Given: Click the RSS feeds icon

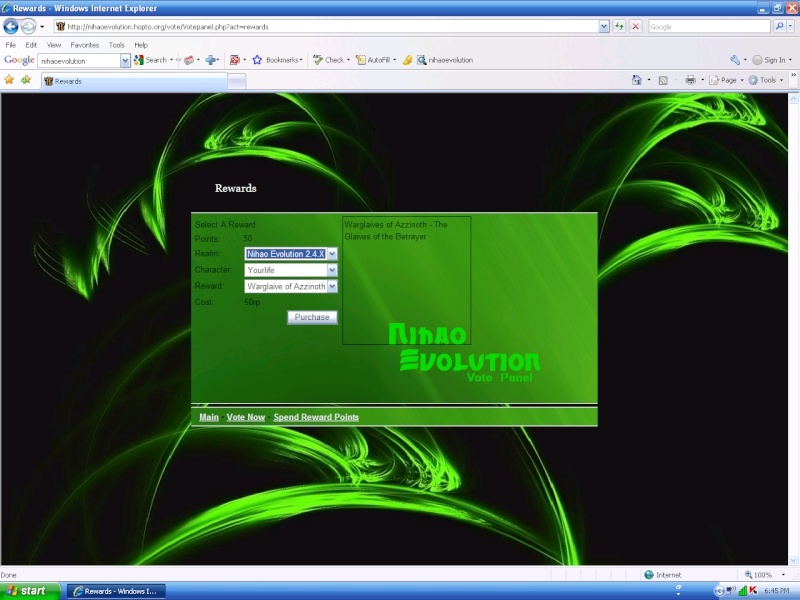Looking at the screenshot, I should point(663,80).
